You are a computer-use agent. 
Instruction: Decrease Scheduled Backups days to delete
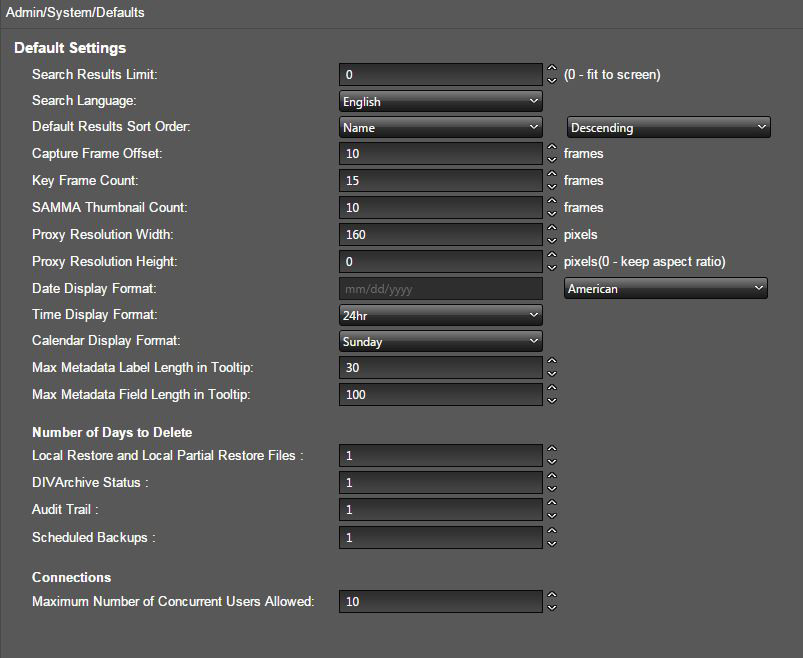point(552,544)
